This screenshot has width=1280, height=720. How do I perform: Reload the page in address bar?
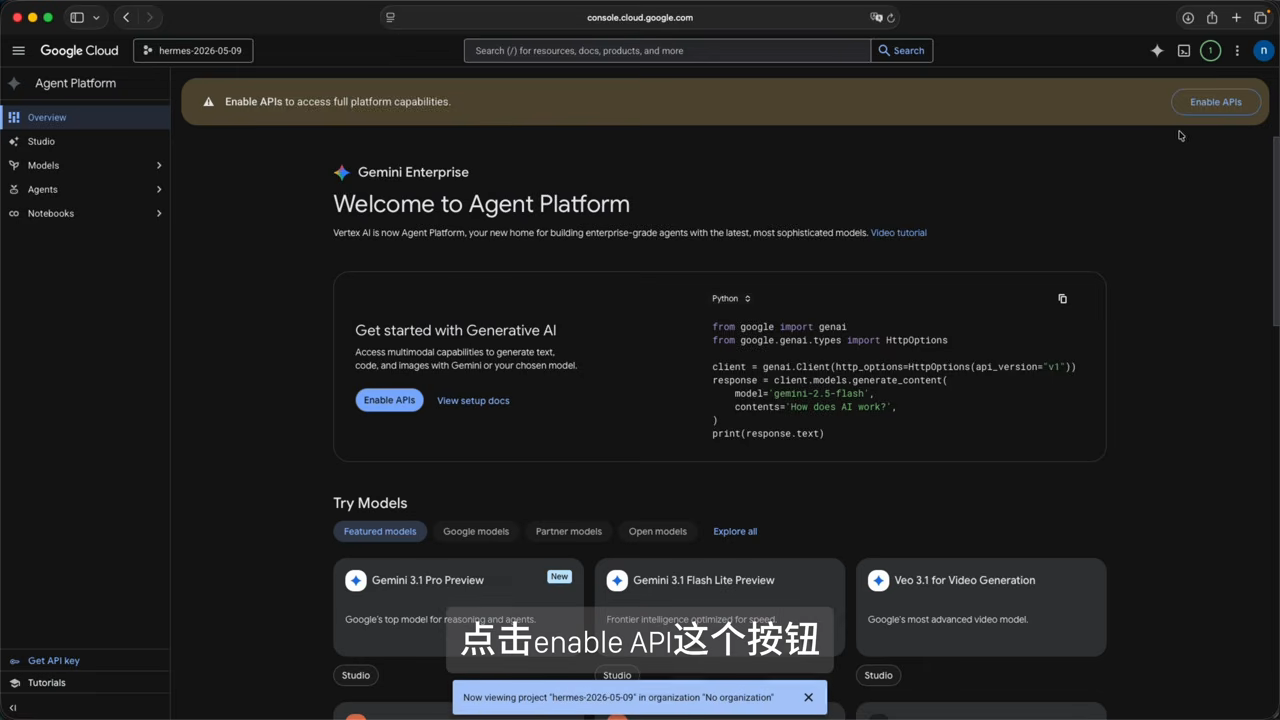click(891, 17)
